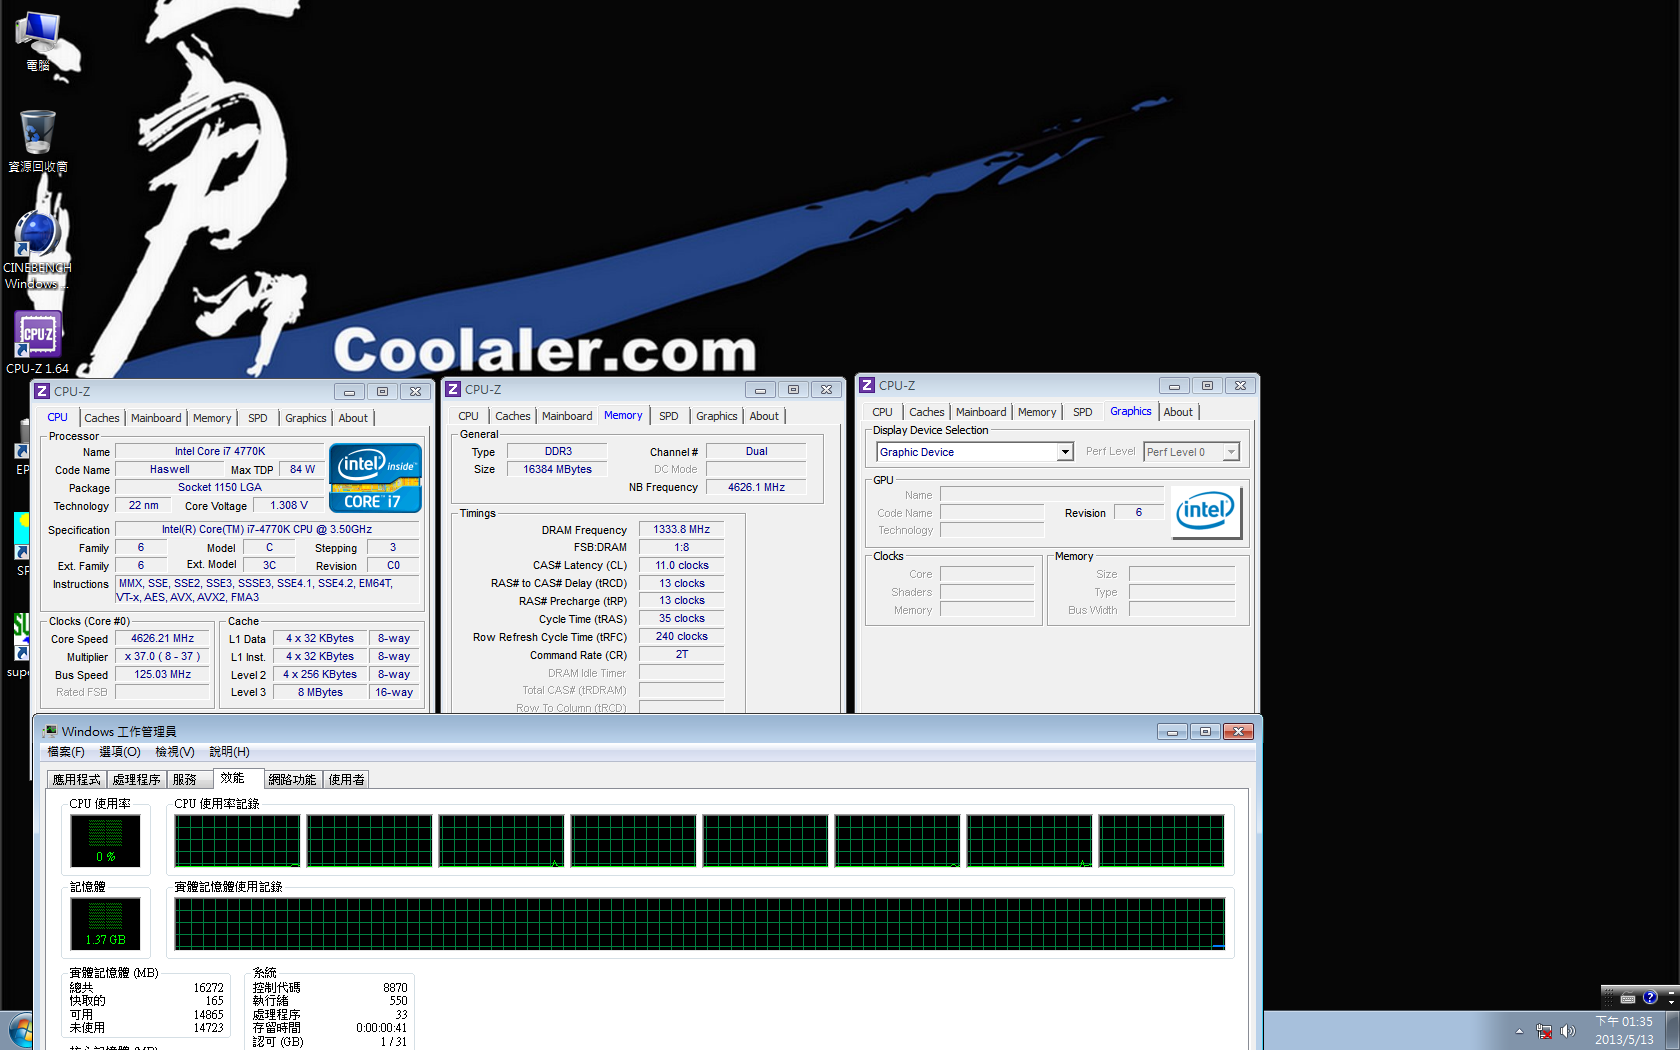
Task: Close the Task Manager window
Action: point(1238,731)
